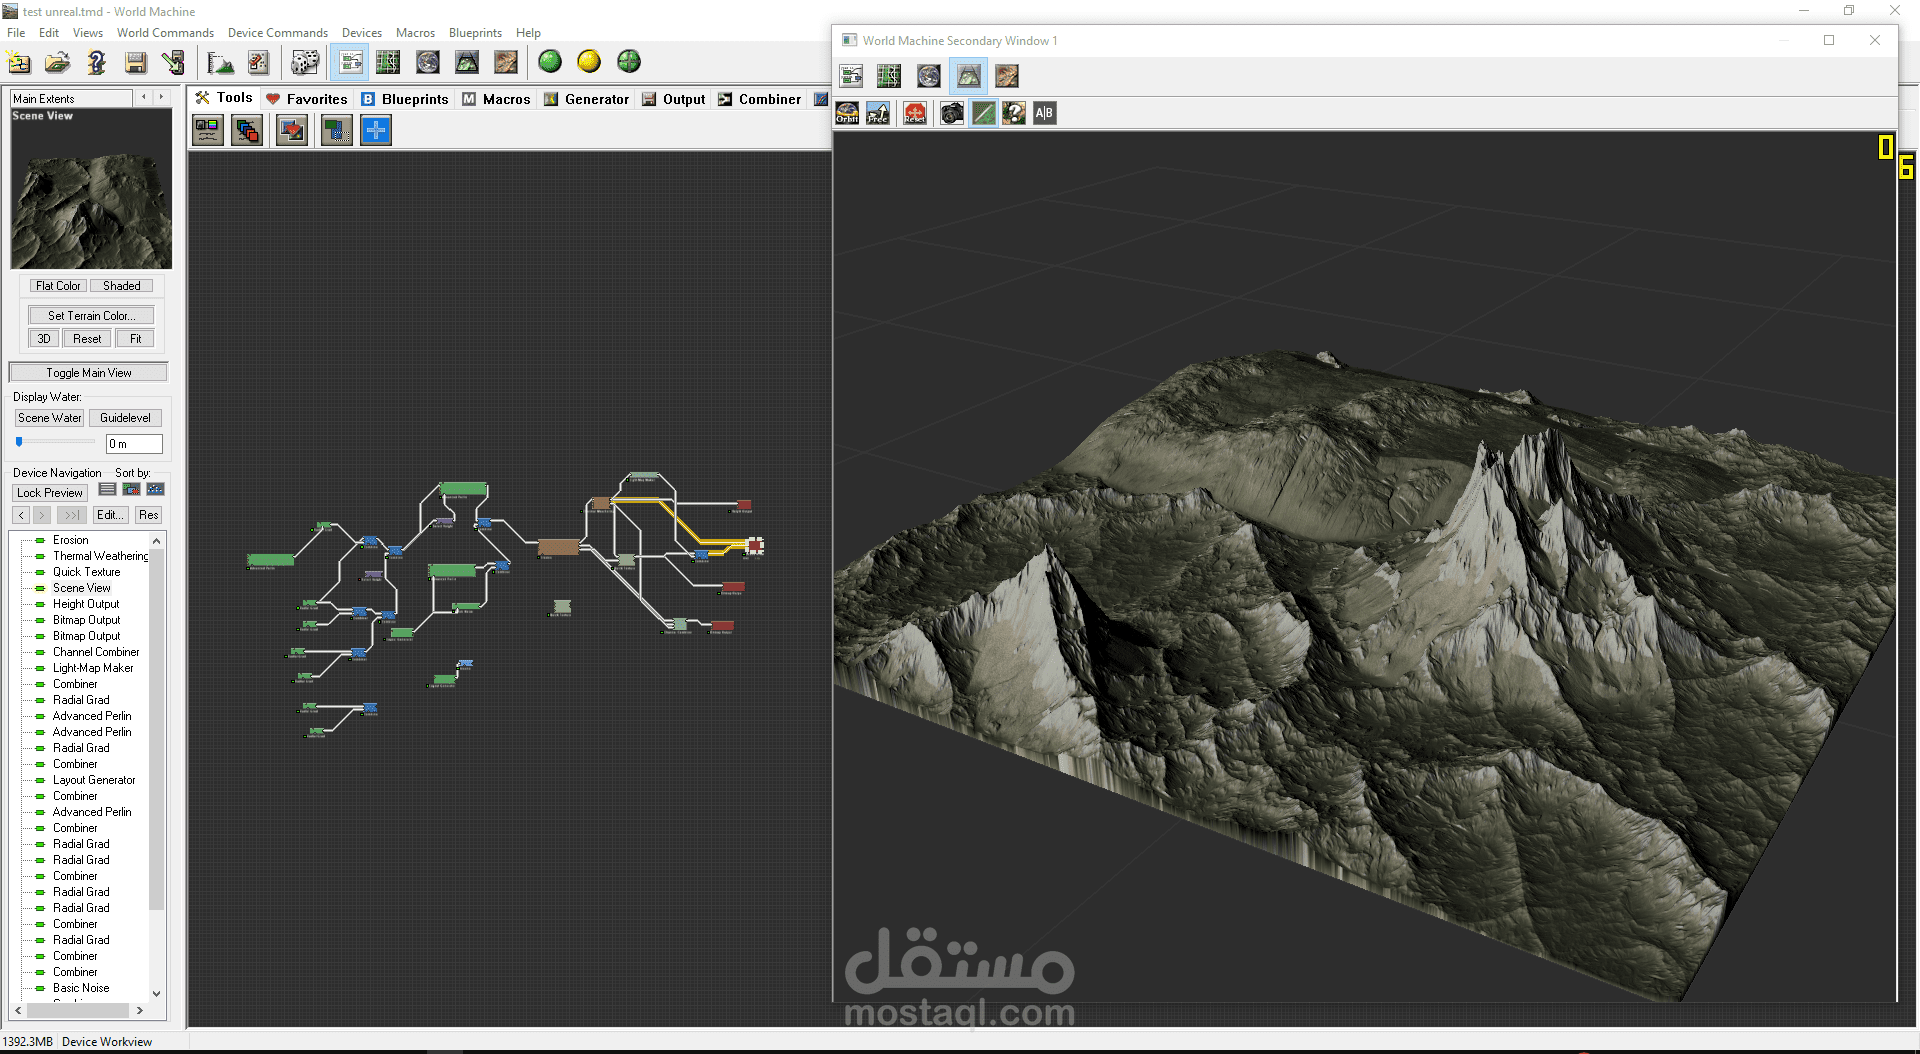The width and height of the screenshot is (1920, 1054).
Task: Click the project settings checklist icon
Action: tap(258, 62)
